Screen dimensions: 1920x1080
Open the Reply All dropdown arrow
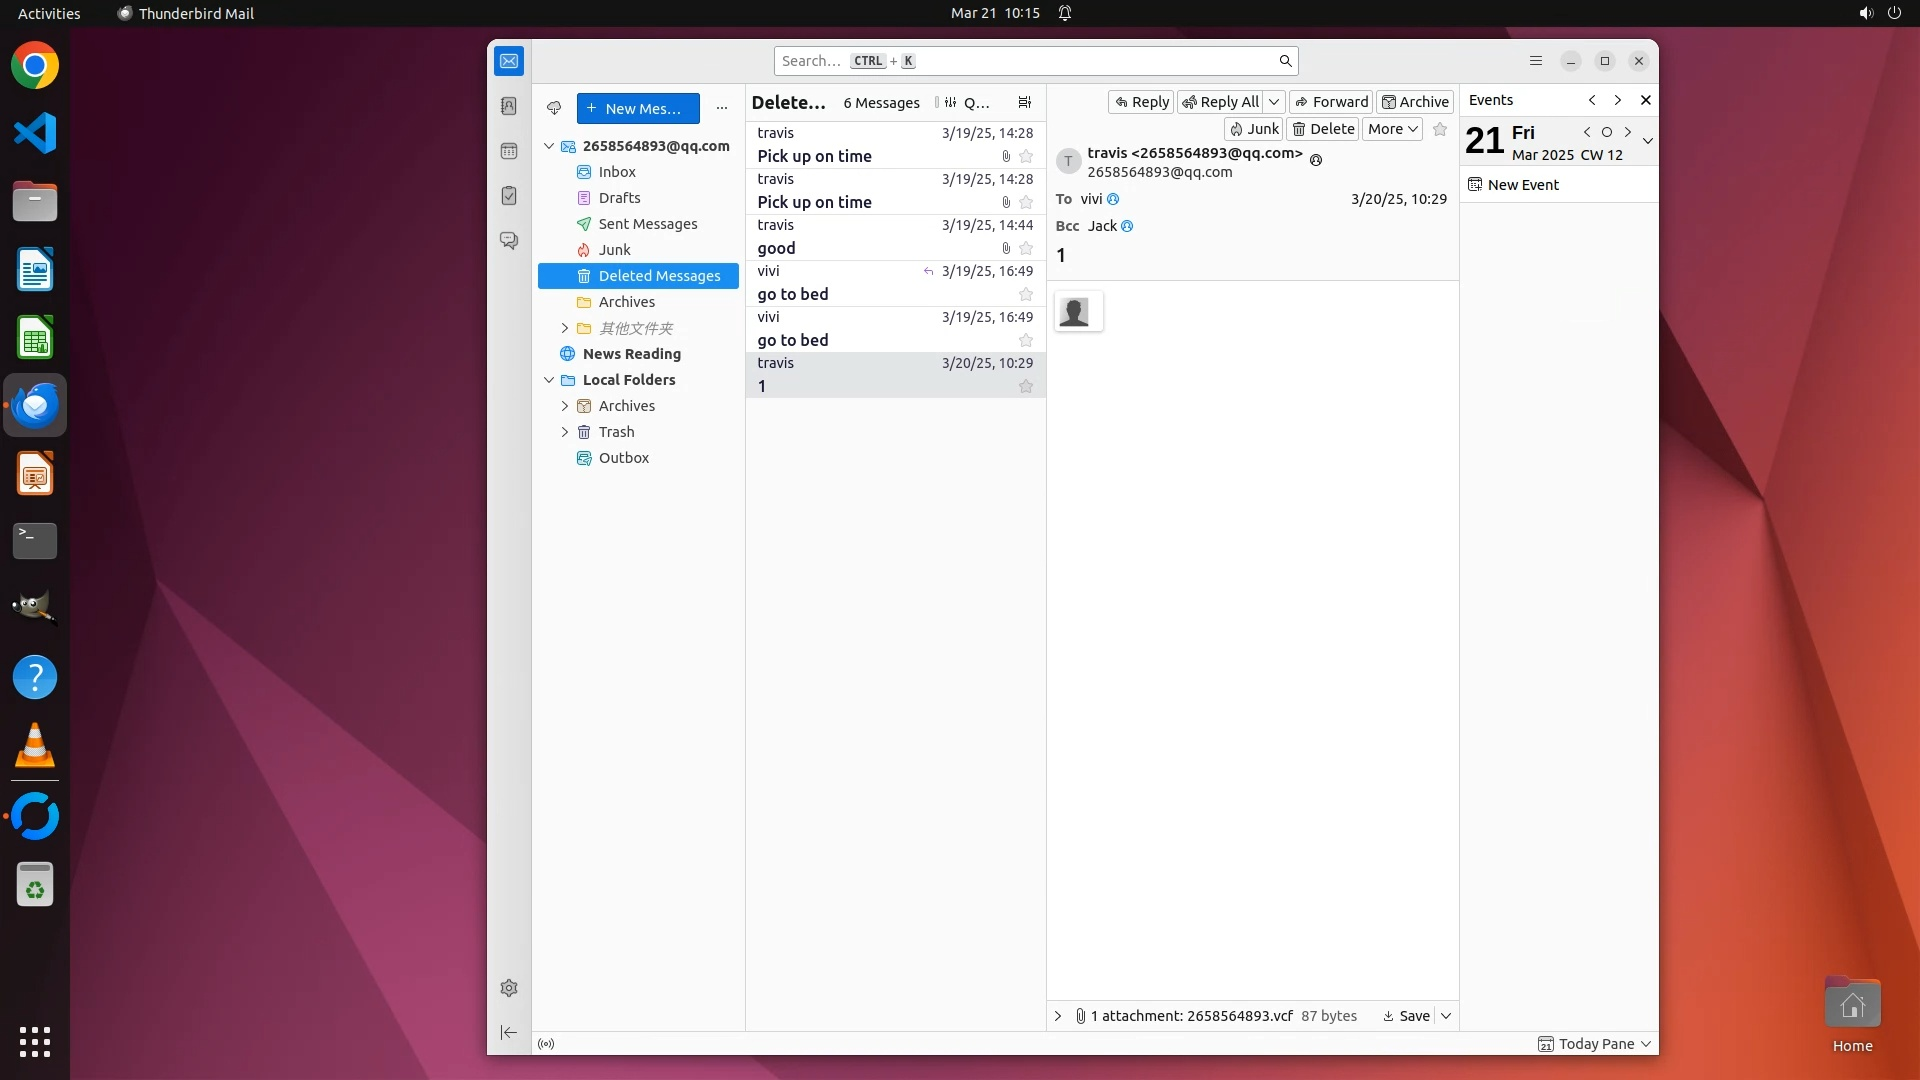coord(1274,102)
